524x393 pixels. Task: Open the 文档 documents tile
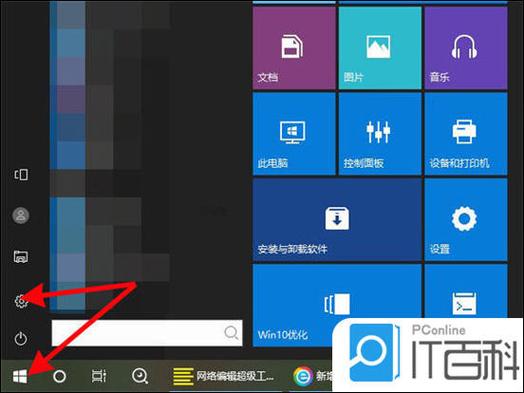(x=294, y=48)
